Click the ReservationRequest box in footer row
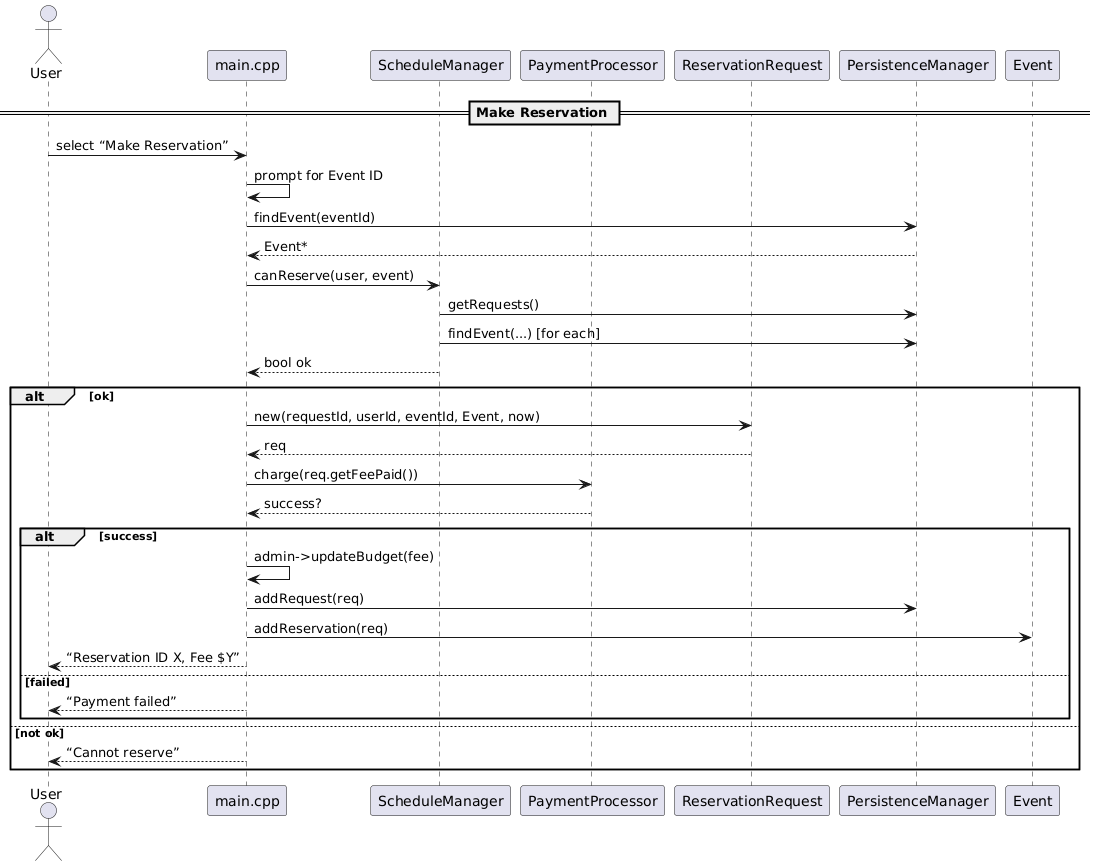Screen dimensions: 1095x866 (x=752, y=800)
